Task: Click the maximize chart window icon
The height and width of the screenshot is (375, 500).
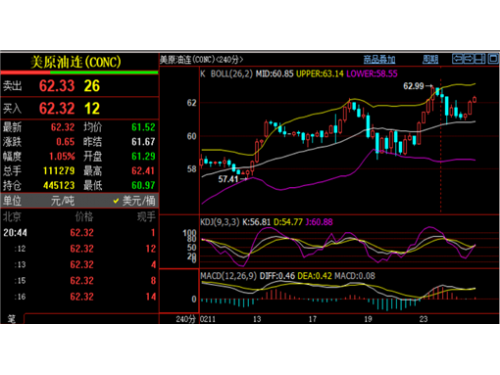Action: click(493, 59)
